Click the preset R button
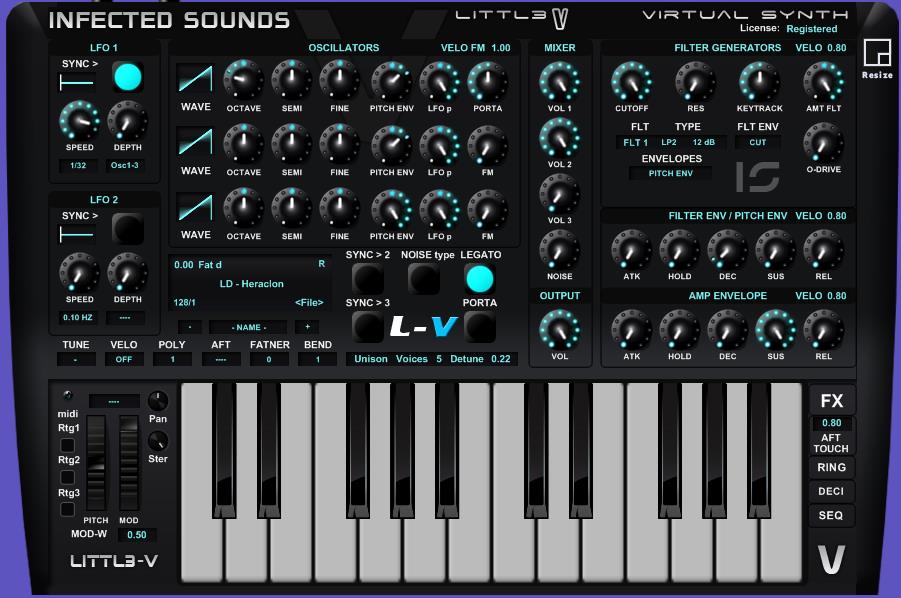901x598 pixels. pyautogui.click(x=321, y=264)
